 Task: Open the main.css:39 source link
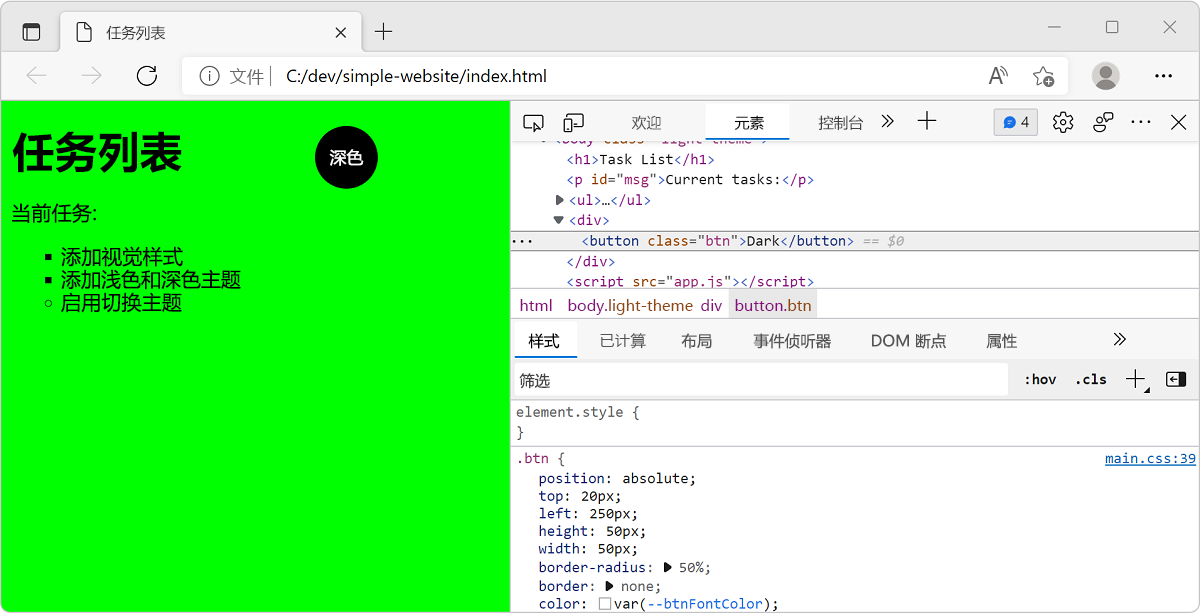coord(1150,459)
